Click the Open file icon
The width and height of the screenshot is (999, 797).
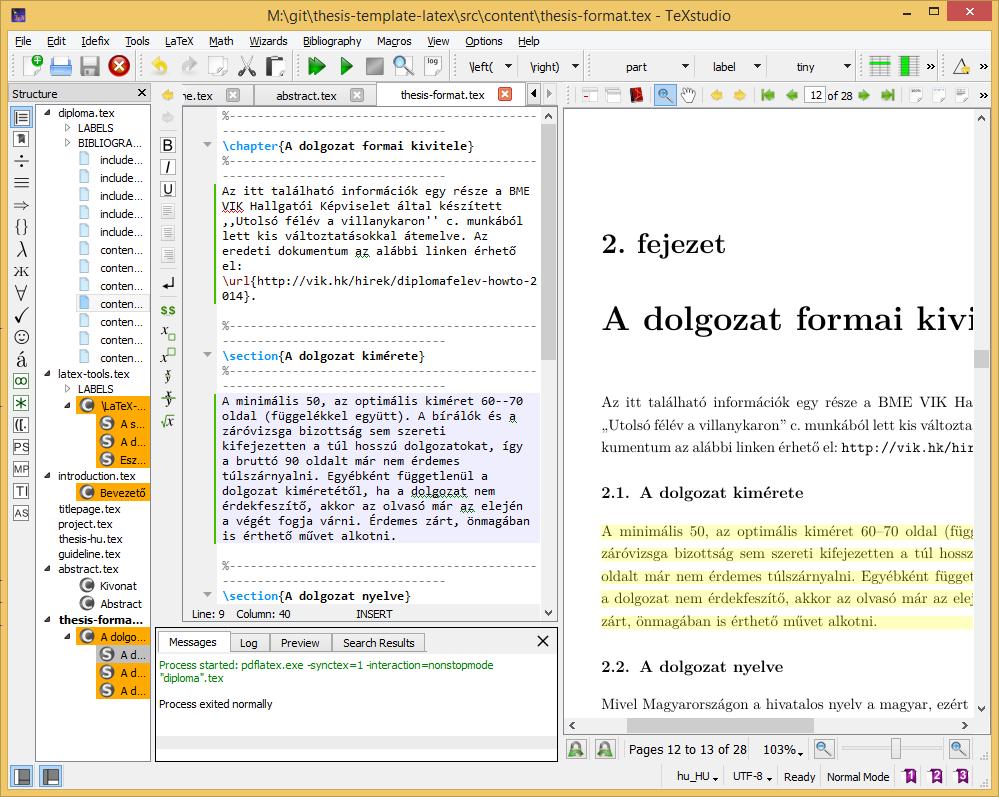61,66
